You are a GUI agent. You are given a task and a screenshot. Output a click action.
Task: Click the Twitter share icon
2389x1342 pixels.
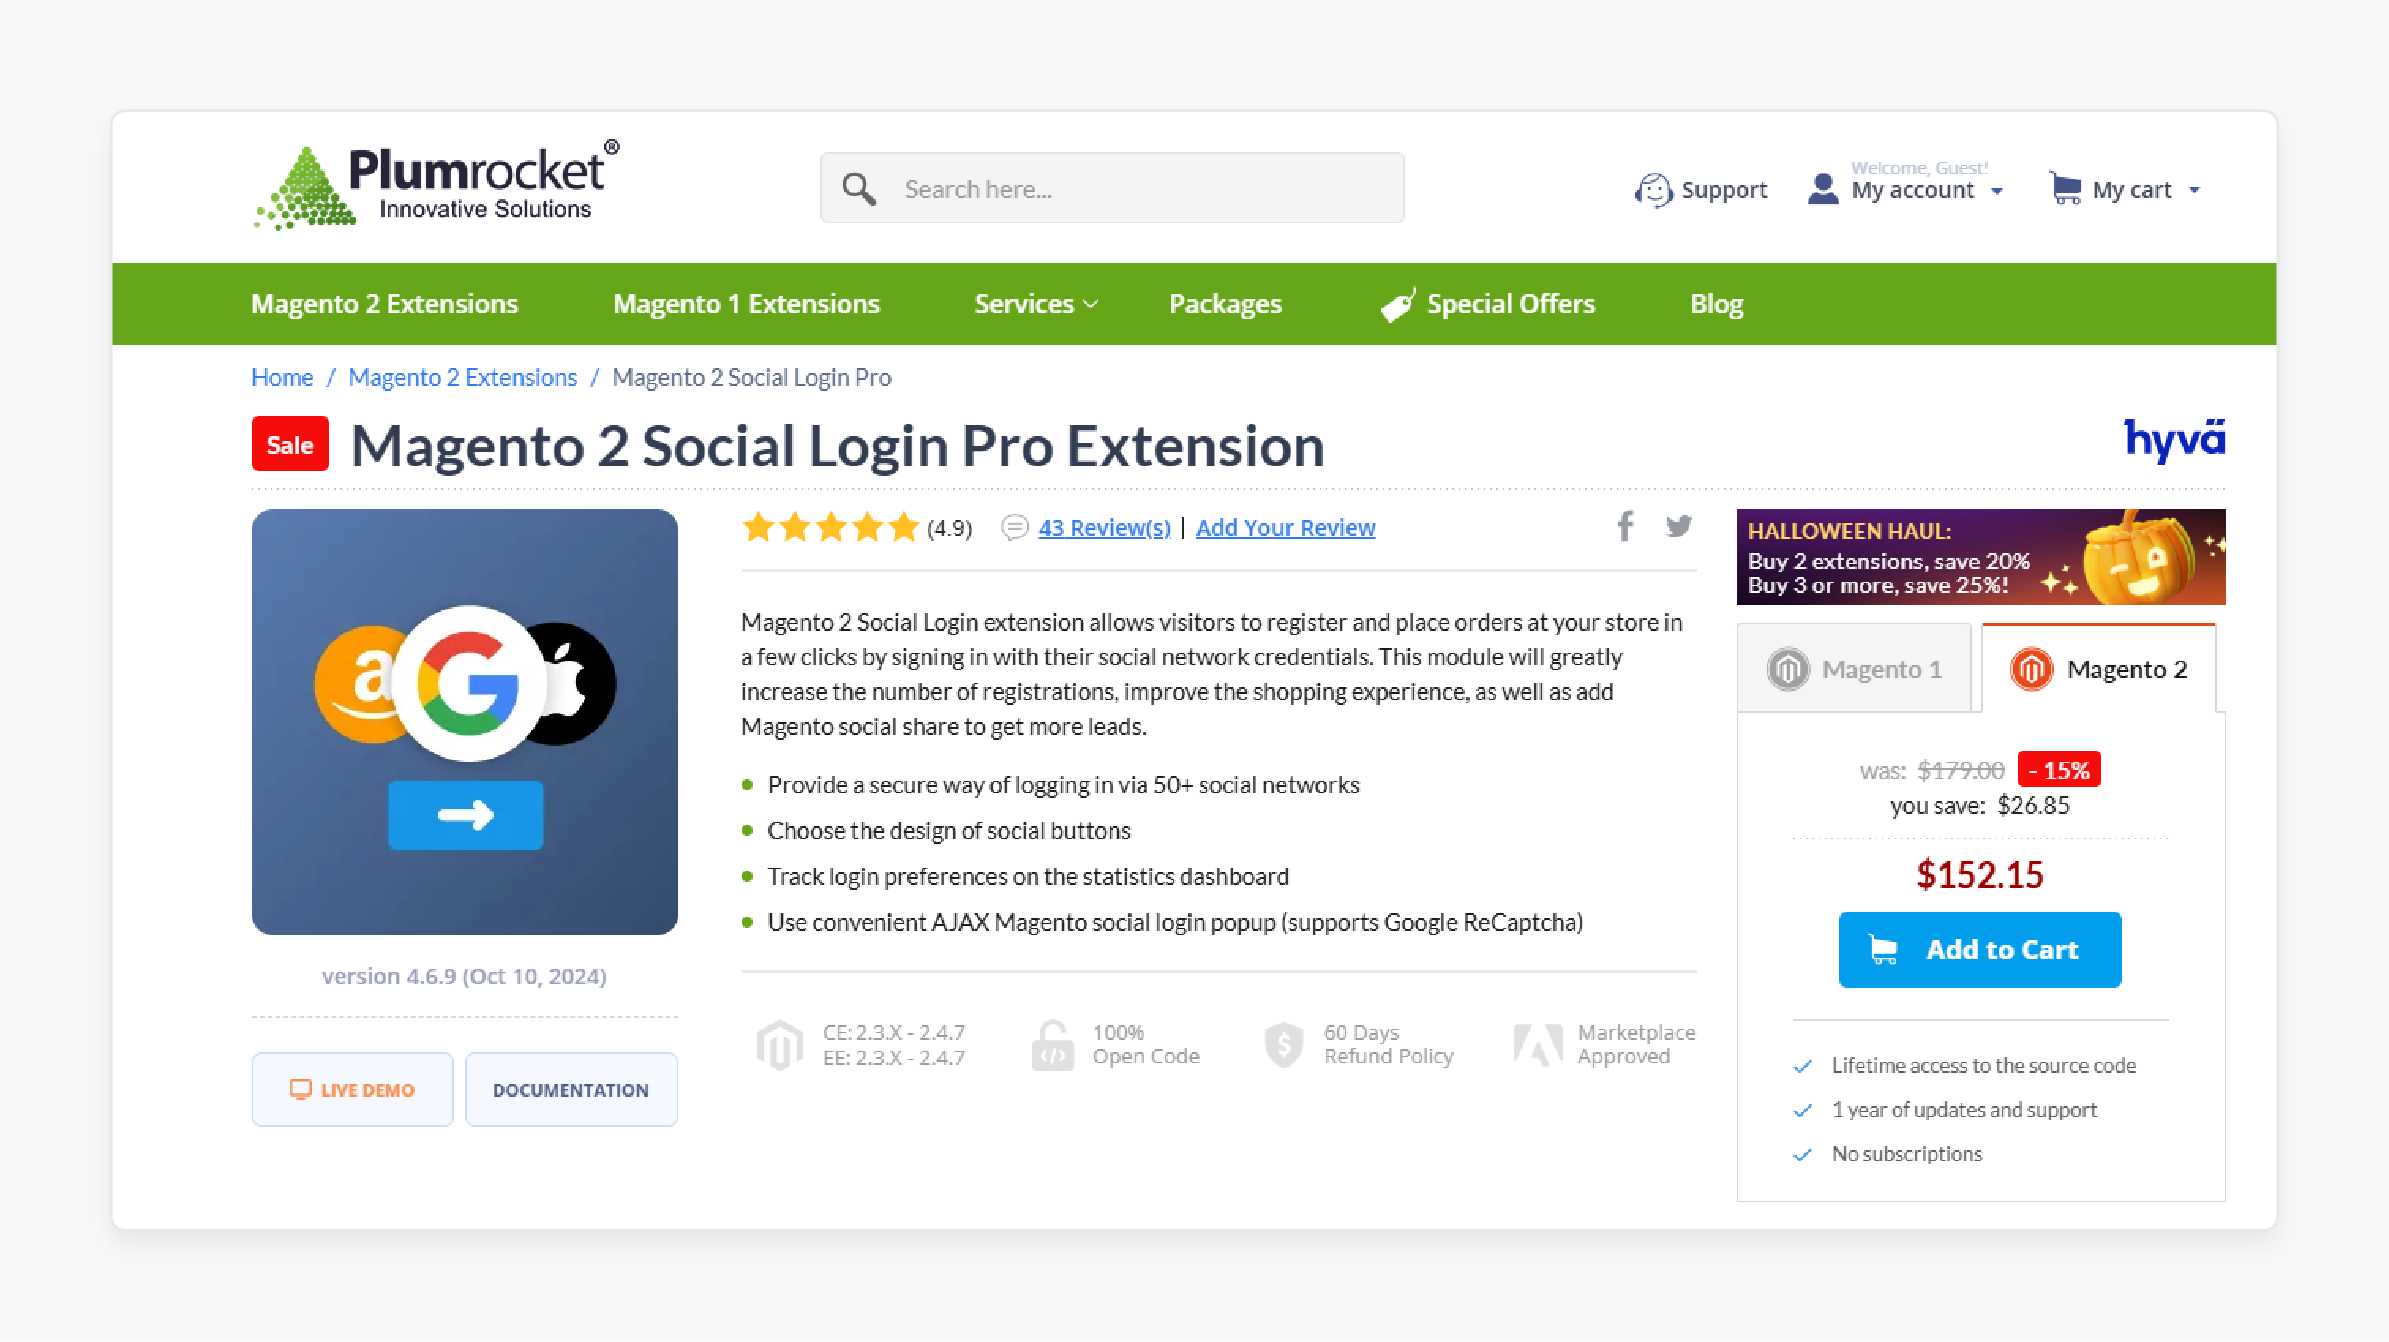pos(1677,527)
